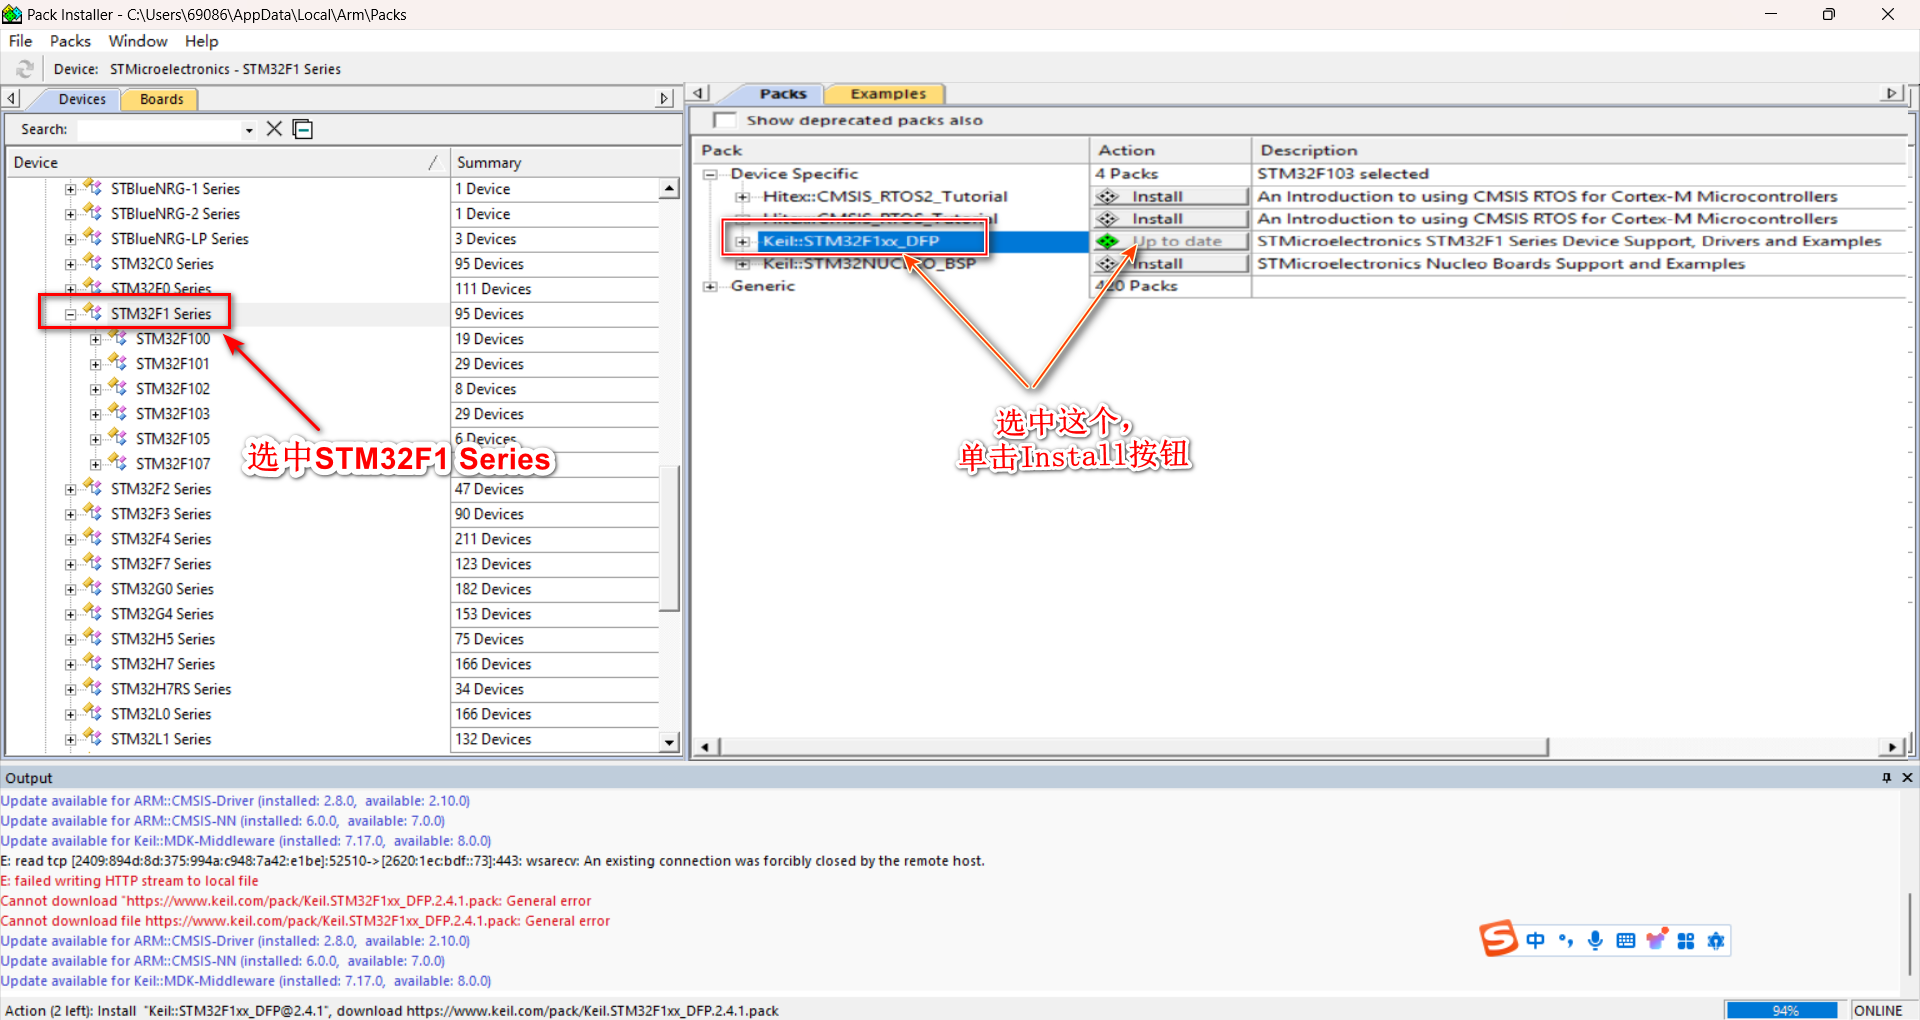Expand the STM32F4 Series node
Viewport: 1920px width, 1020px height.
pyautogui.click(x=70, y=539)
